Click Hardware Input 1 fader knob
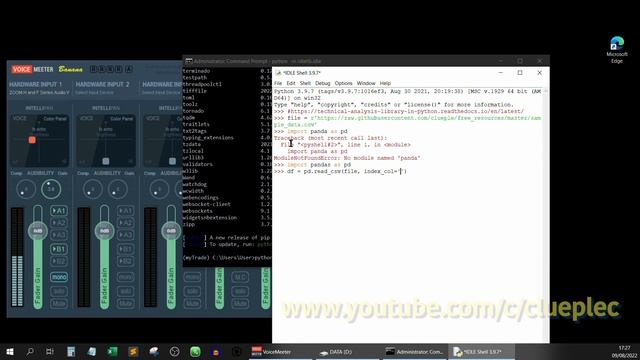 [x=38, y=231]
